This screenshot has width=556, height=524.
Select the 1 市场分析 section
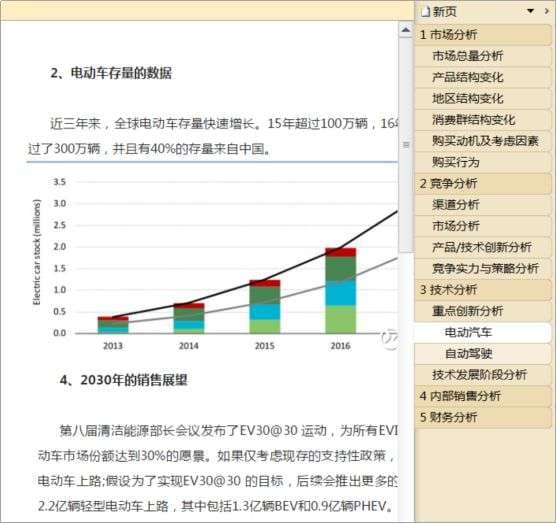483,35
